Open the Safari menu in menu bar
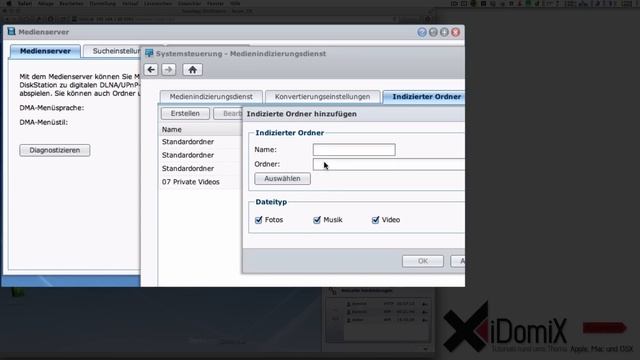This screenshot has width=640, height=360. point(24,3)
